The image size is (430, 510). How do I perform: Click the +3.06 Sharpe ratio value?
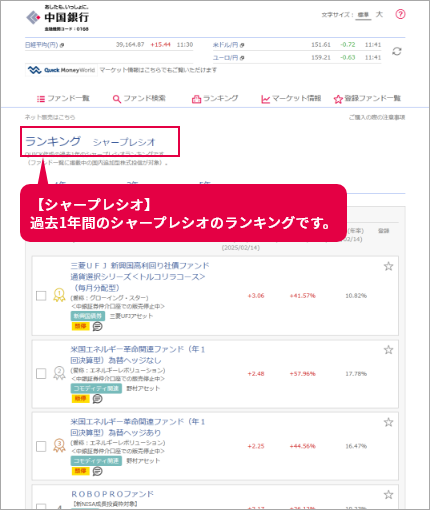tap(256, 296)
